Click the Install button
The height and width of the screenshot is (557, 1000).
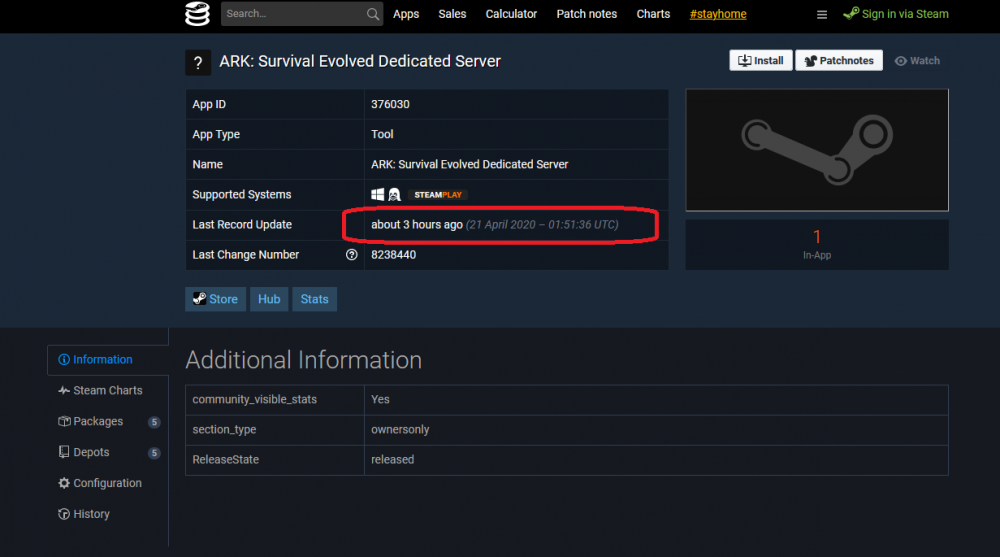pos(760,61)
